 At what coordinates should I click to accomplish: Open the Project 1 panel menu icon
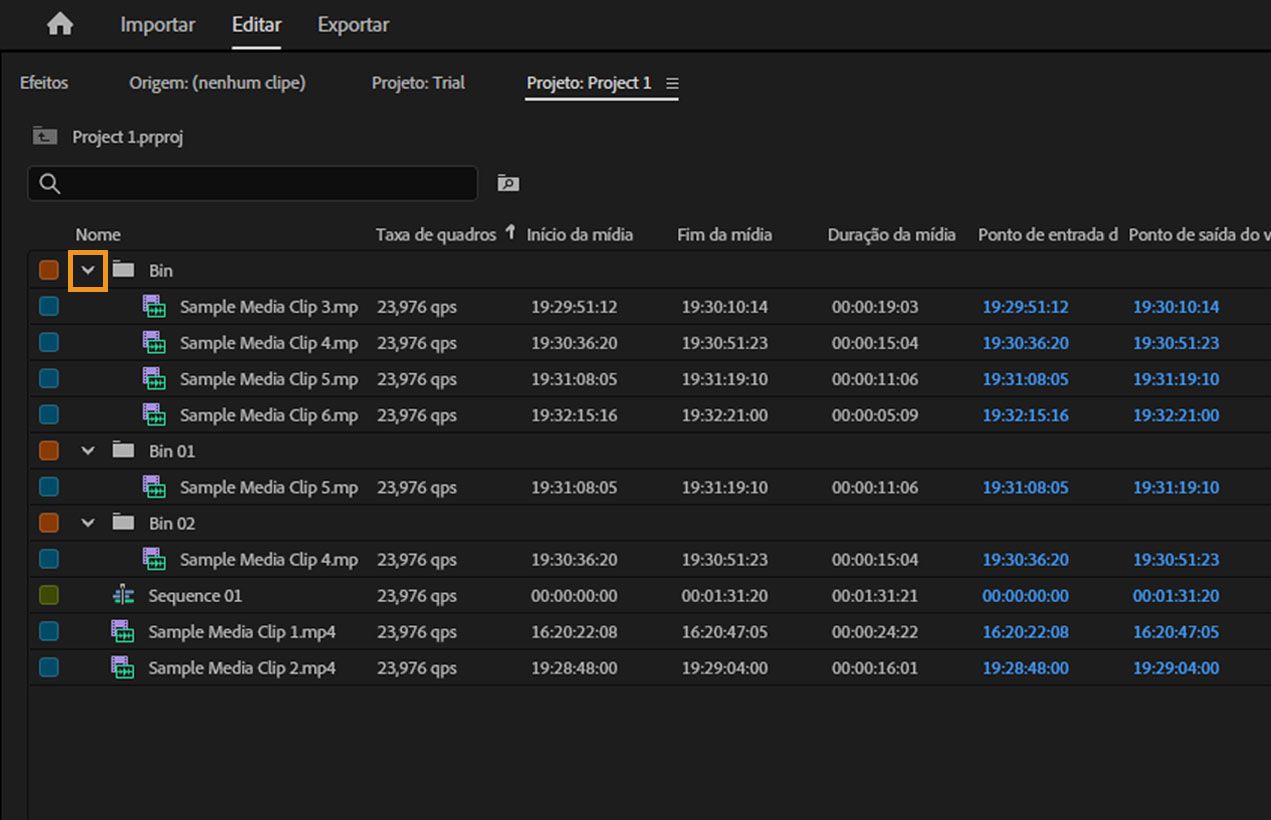pyautogui.click(x=672, y=84)
